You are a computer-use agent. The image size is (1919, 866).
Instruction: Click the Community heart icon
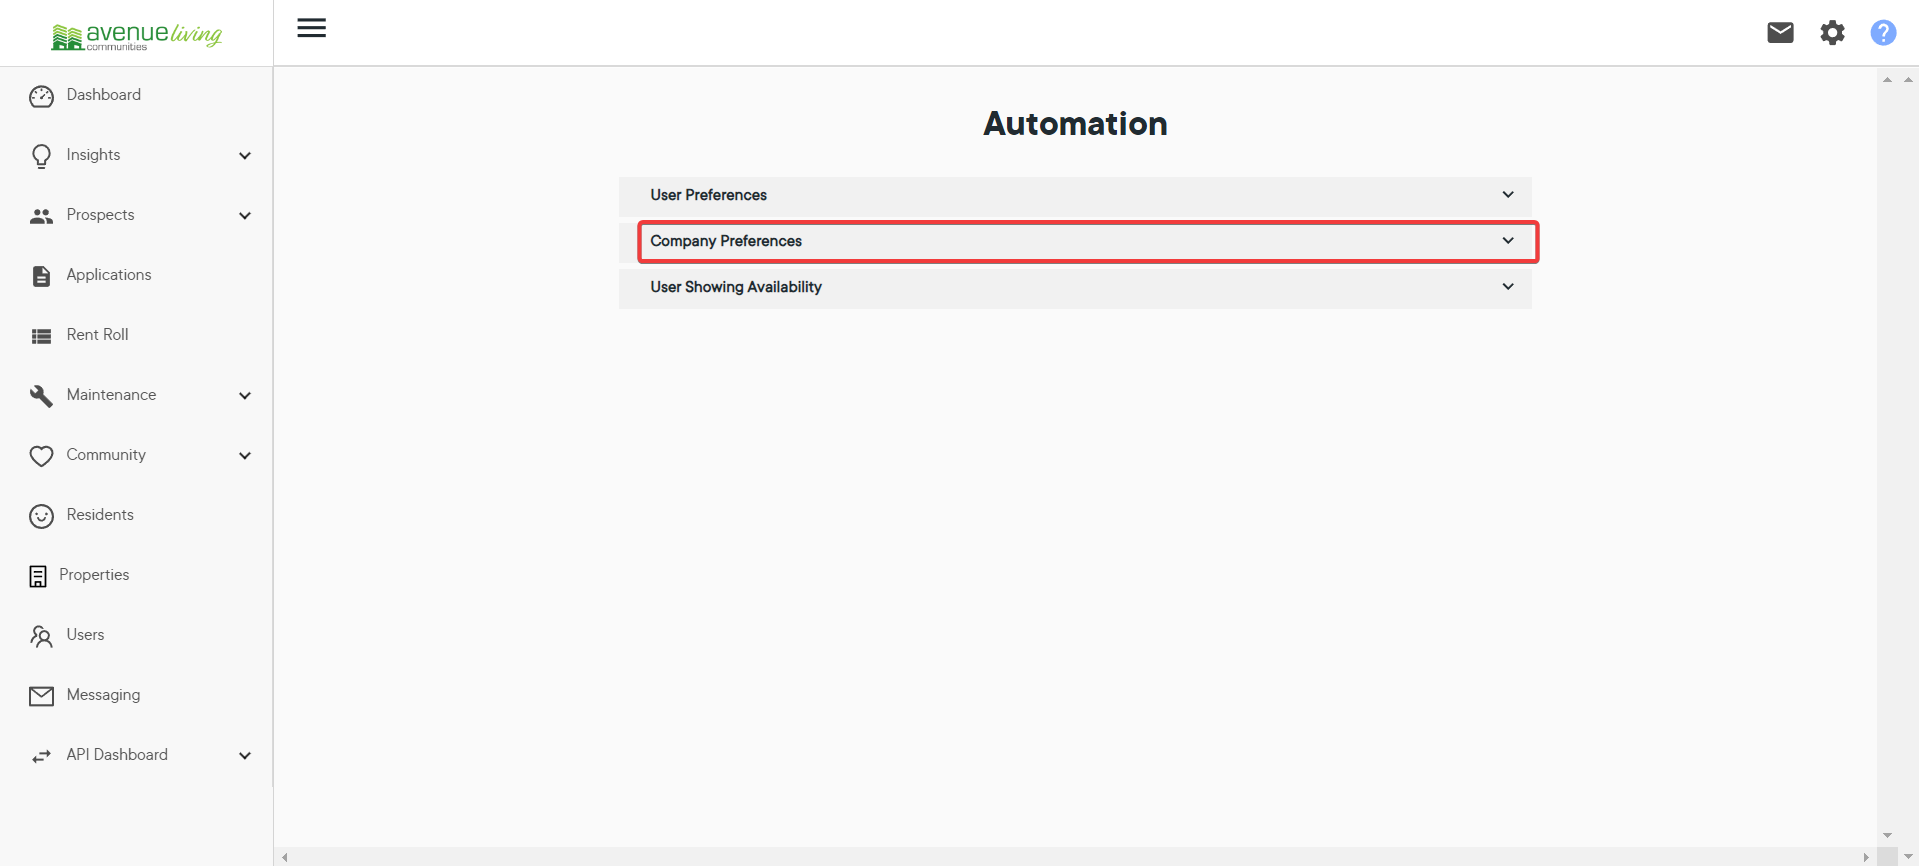tap(41, 456)
